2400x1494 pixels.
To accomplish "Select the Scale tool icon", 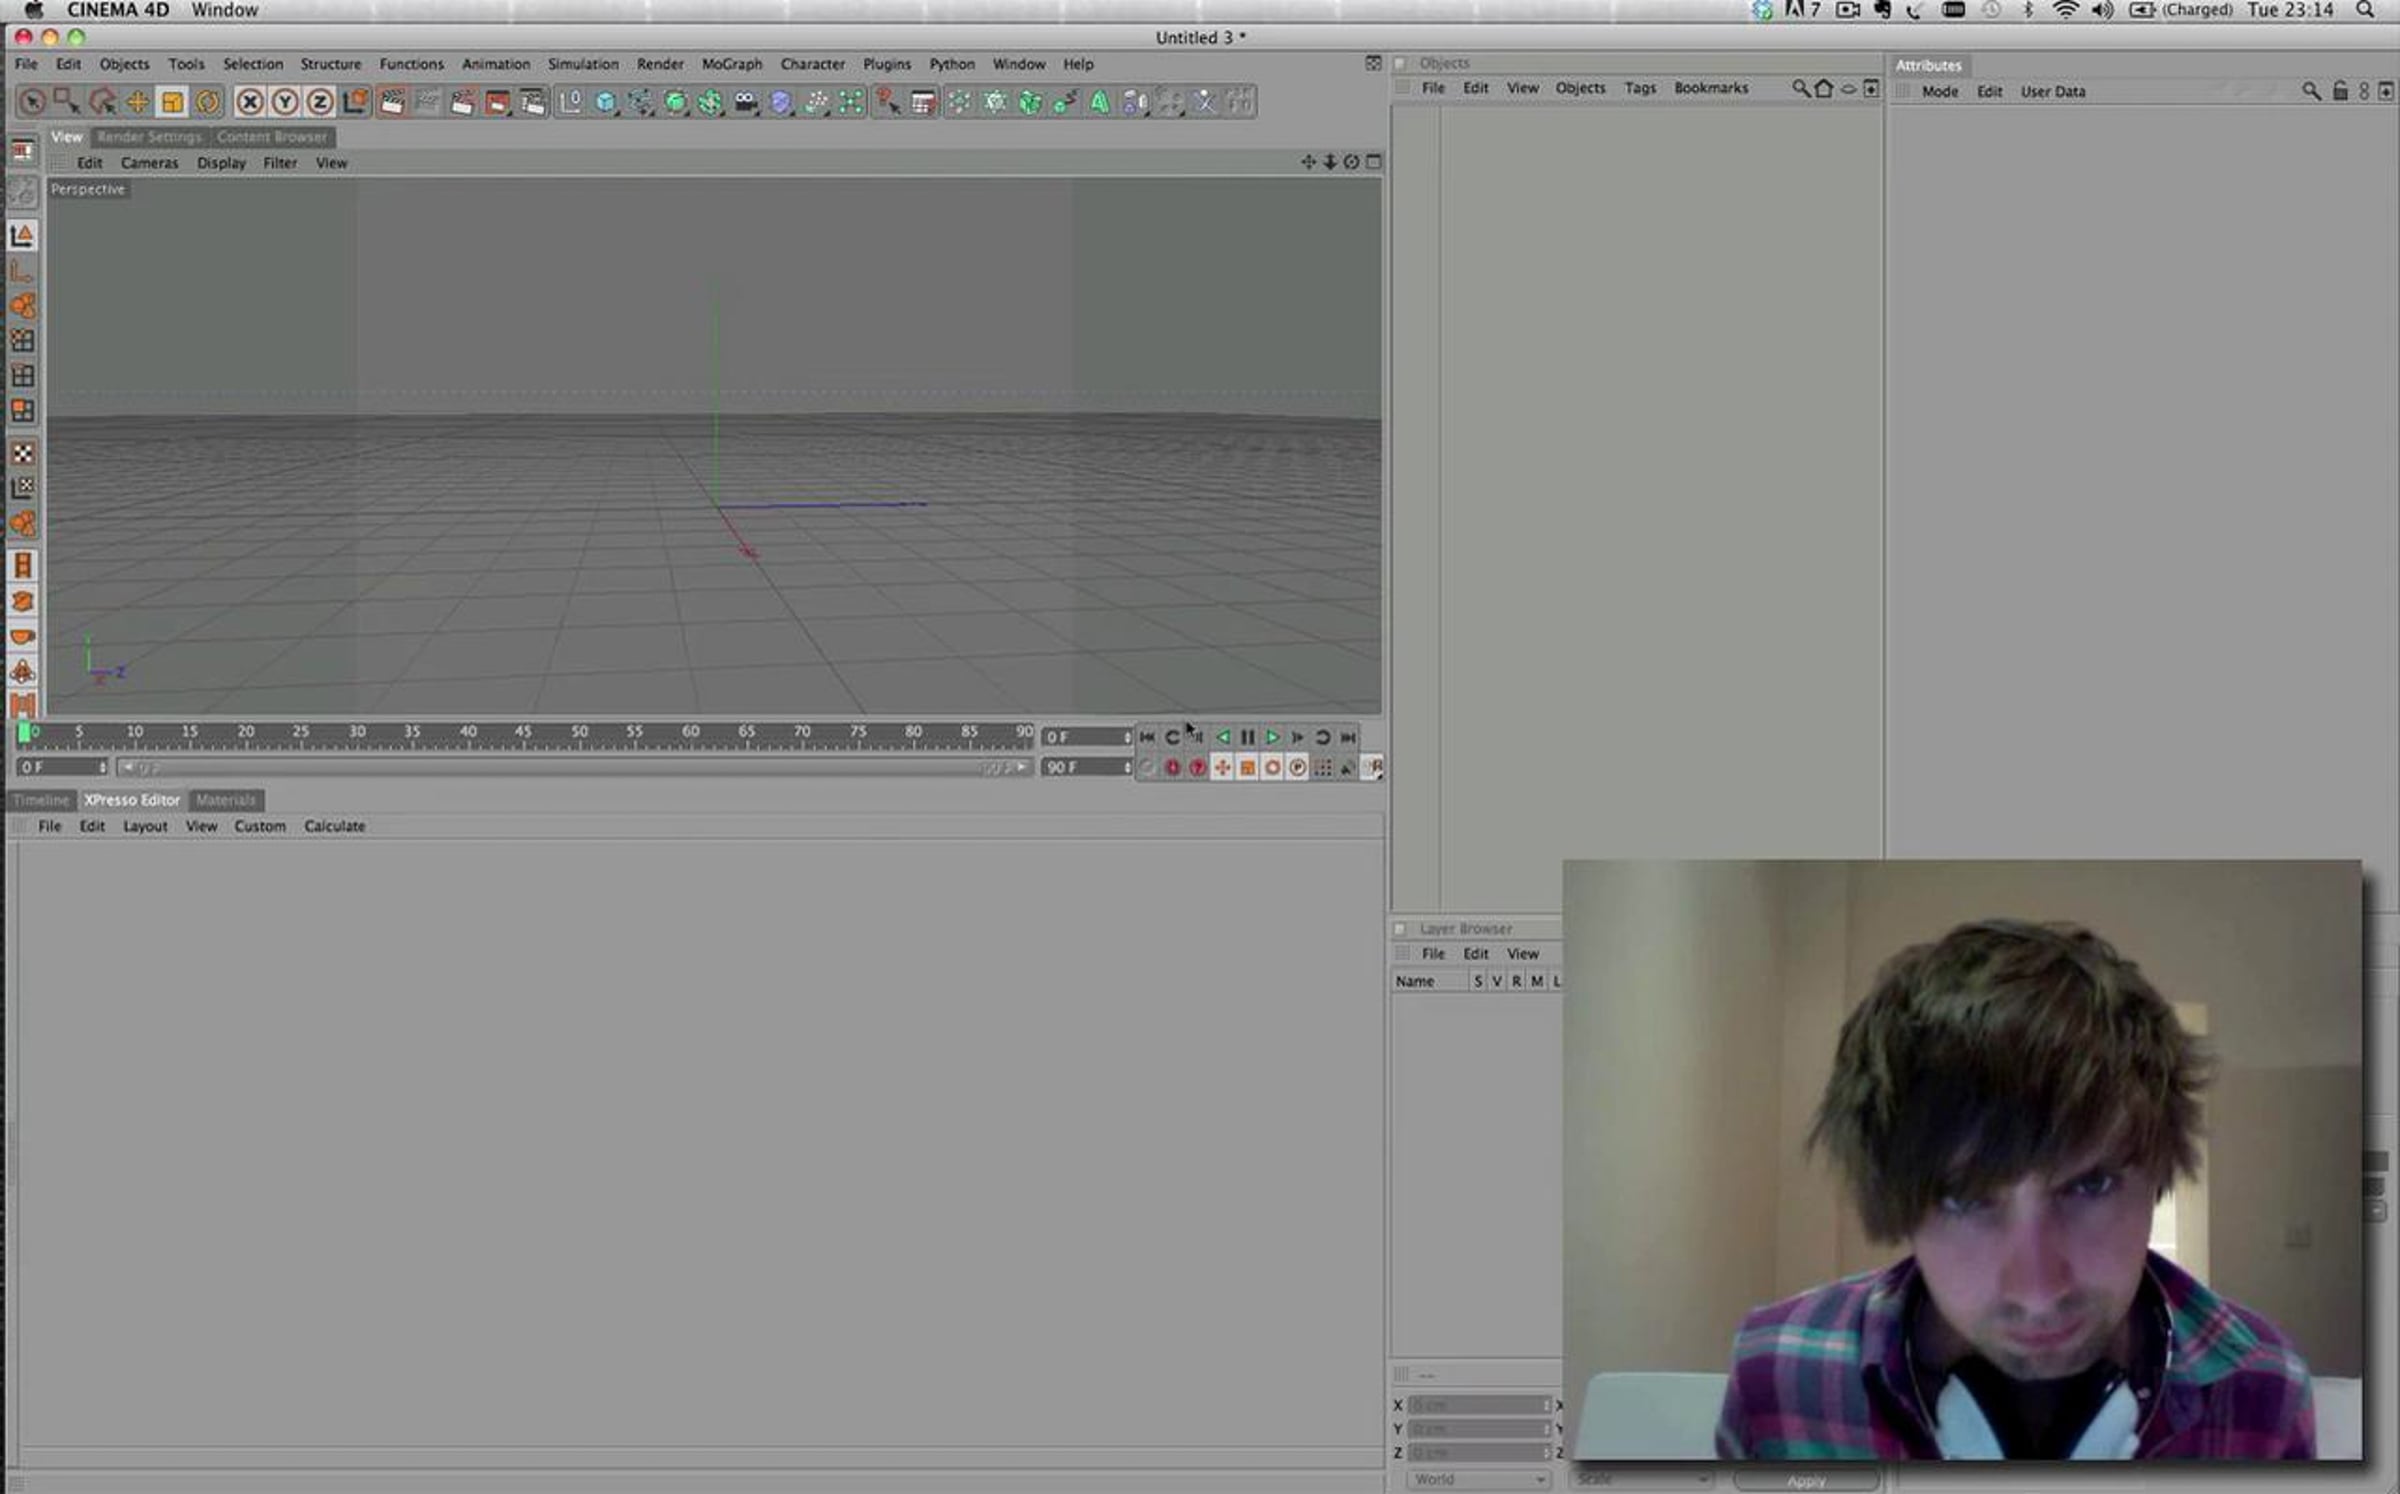I will [x=172, y=102].
